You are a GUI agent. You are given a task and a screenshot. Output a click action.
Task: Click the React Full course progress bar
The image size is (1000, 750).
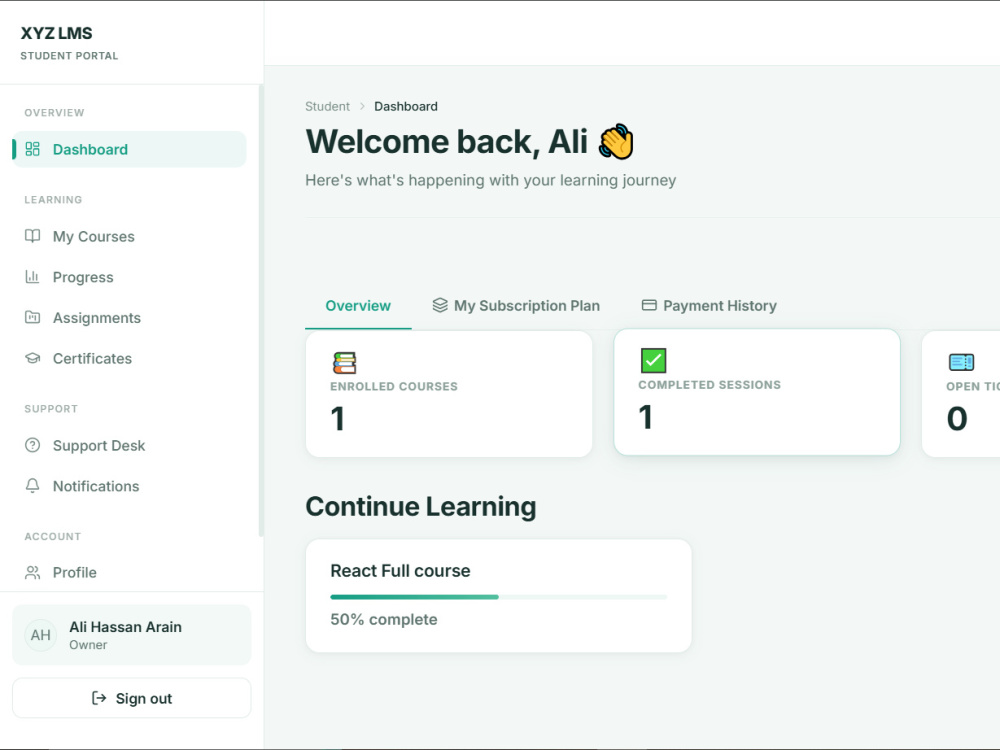499,597
